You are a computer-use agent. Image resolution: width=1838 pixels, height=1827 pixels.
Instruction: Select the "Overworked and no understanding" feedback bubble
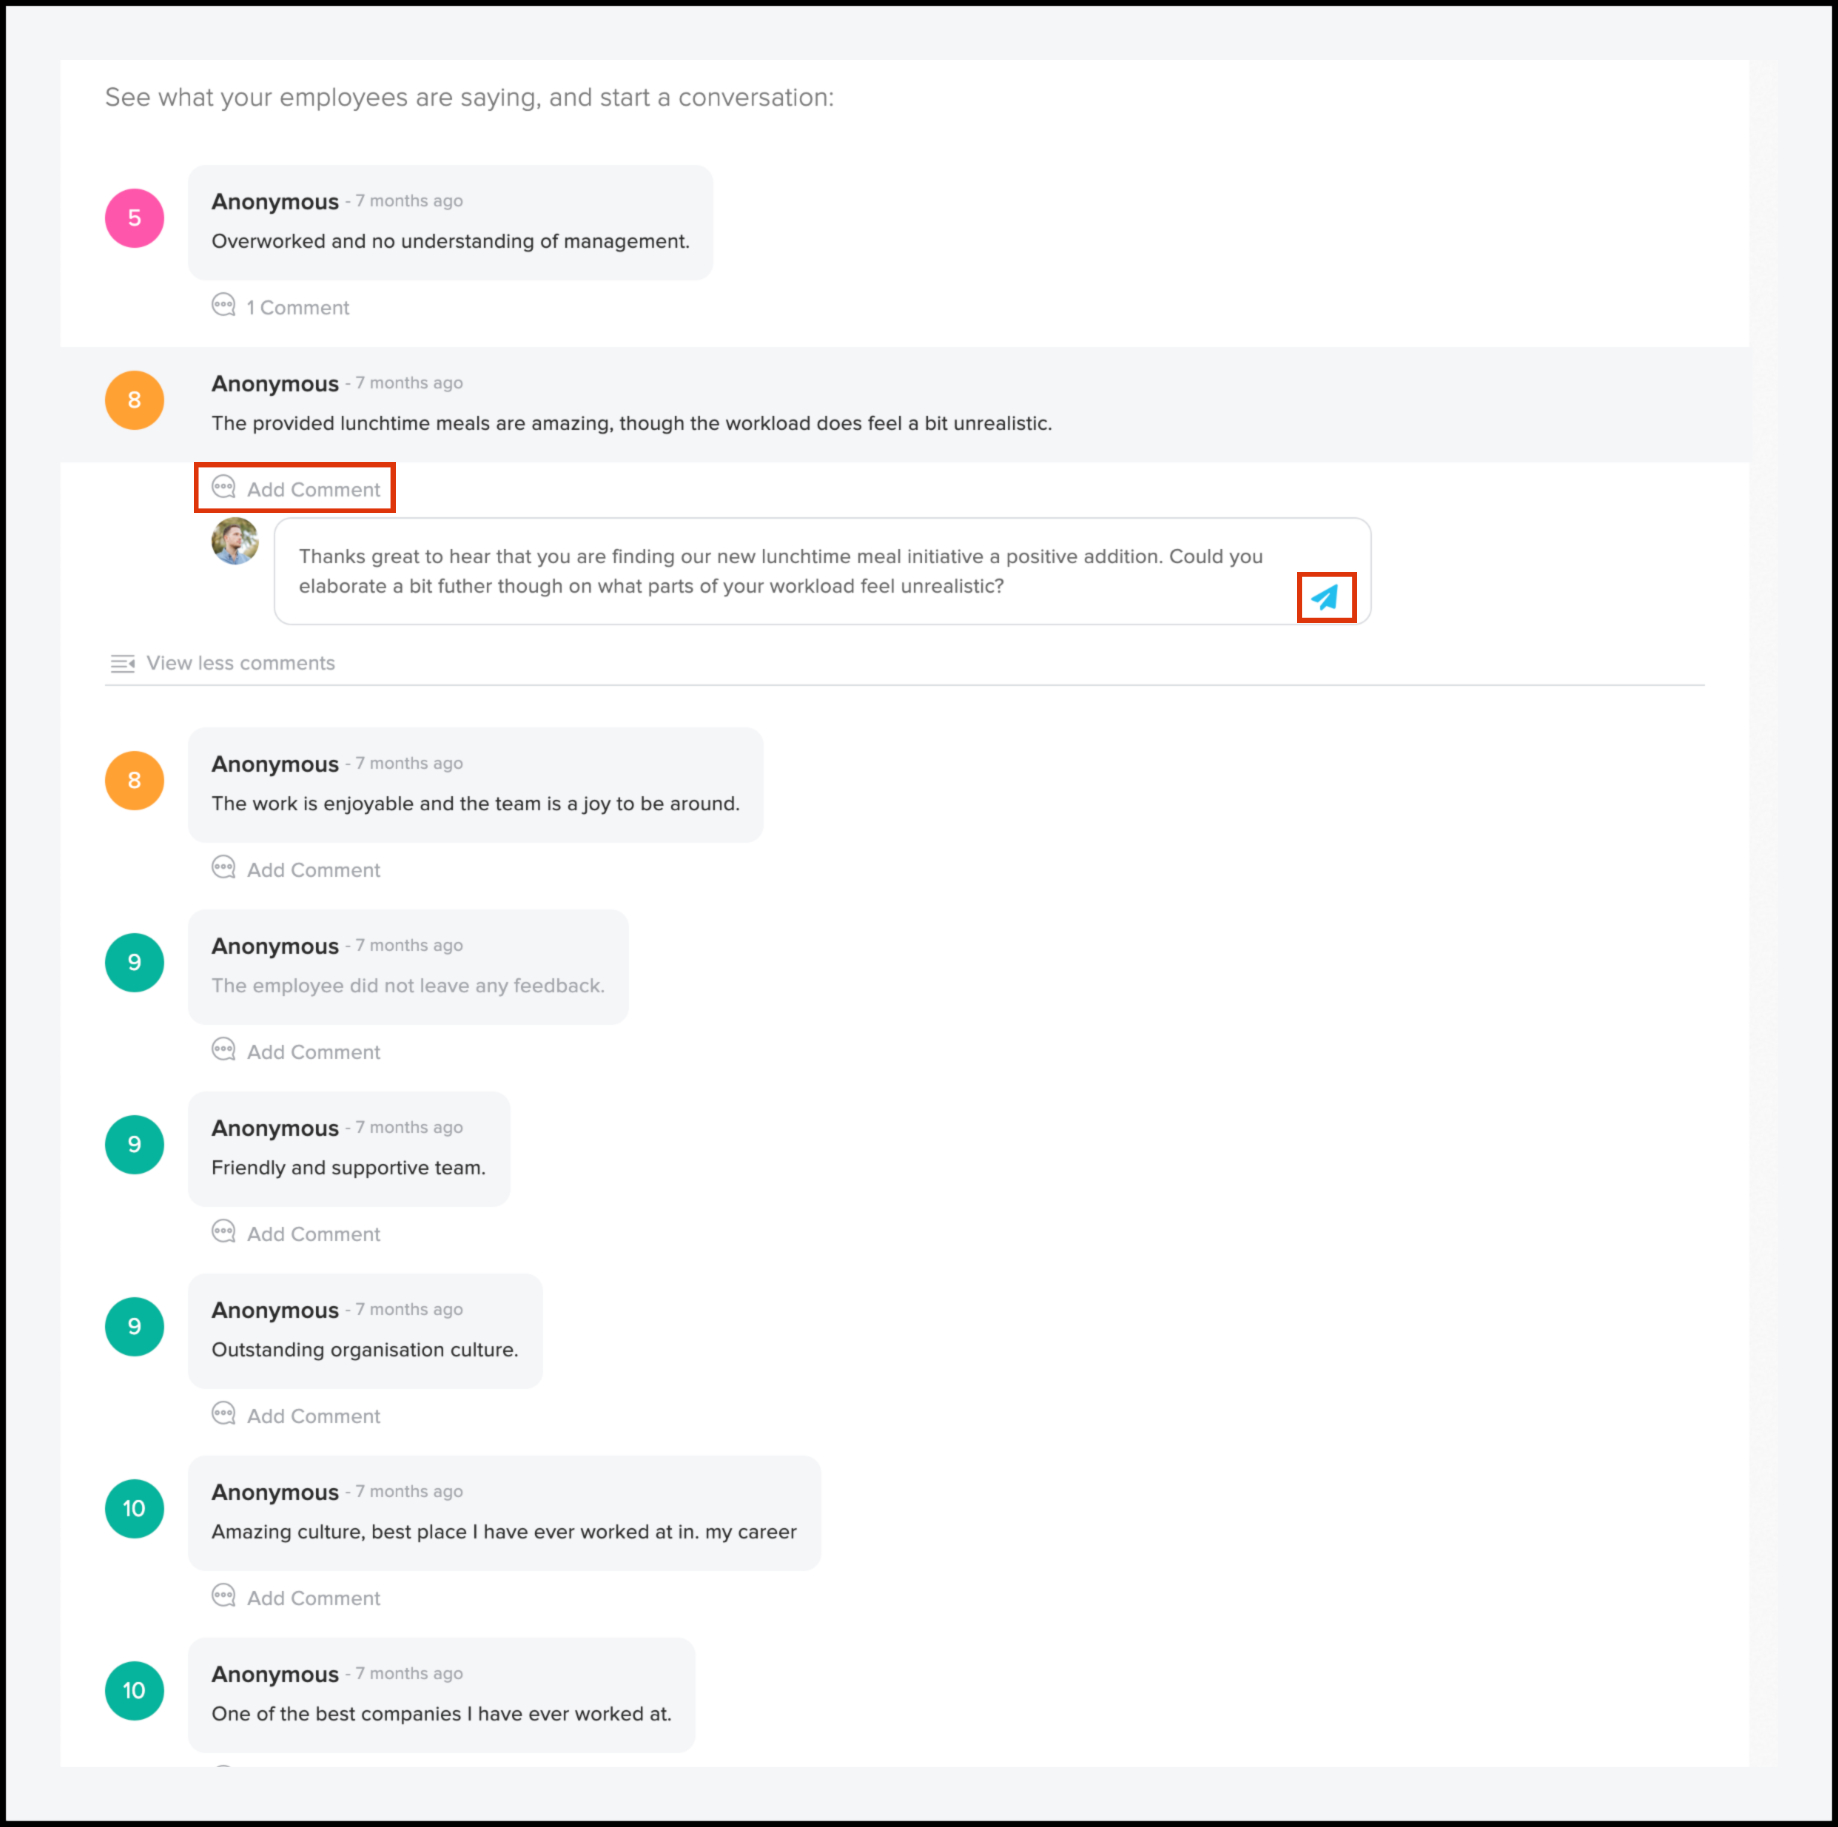(450, 223)
